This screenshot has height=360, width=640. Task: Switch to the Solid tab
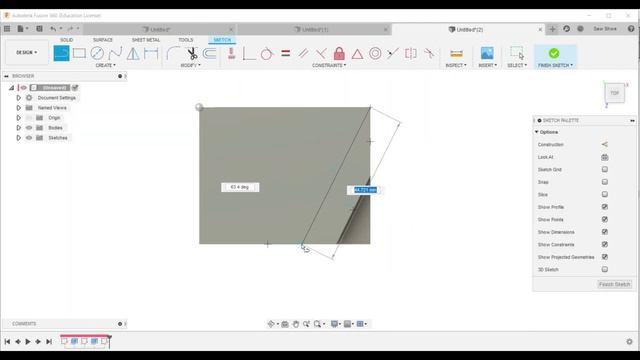[67, 40]
